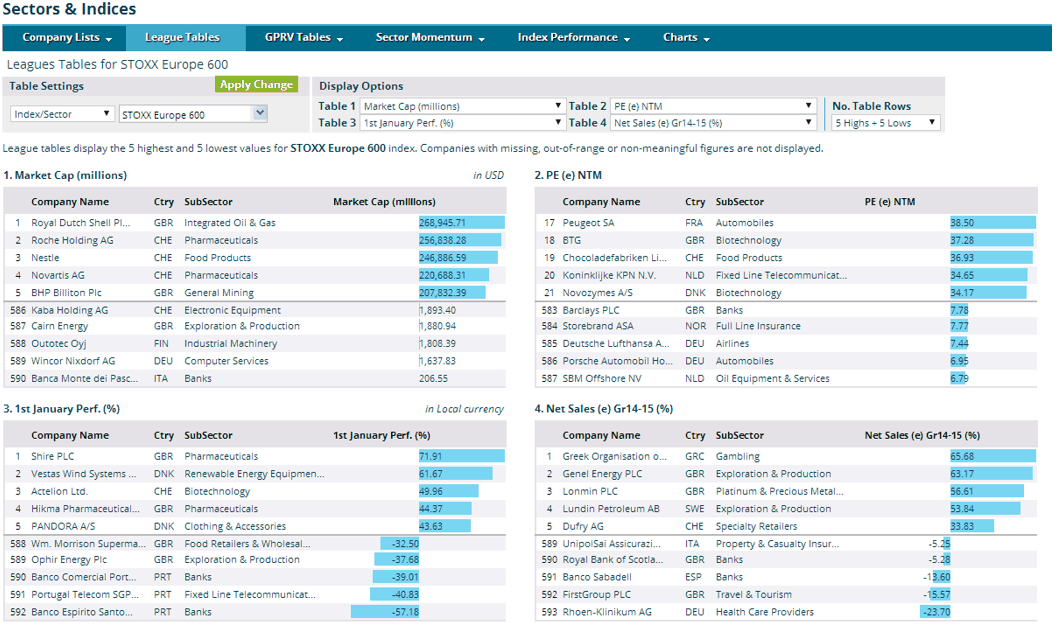Screen dimensions: 1057x629
Task: Open the GPRV Tables menu
Action: pyautogui.click(x=303, y=38)
